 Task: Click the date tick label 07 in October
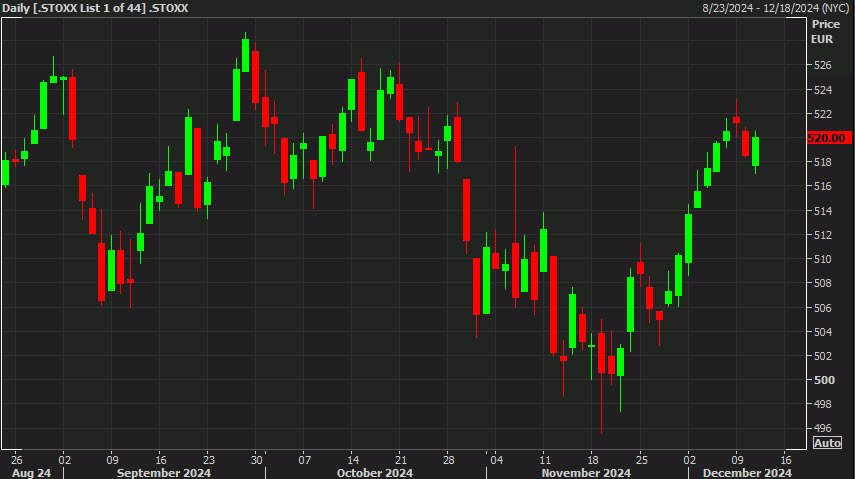coord(304,459)
